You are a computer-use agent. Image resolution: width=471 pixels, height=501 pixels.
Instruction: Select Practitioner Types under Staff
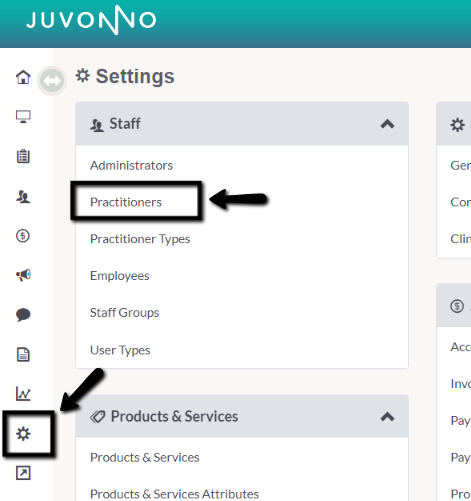pyautogui.click(x=140, y=239)
